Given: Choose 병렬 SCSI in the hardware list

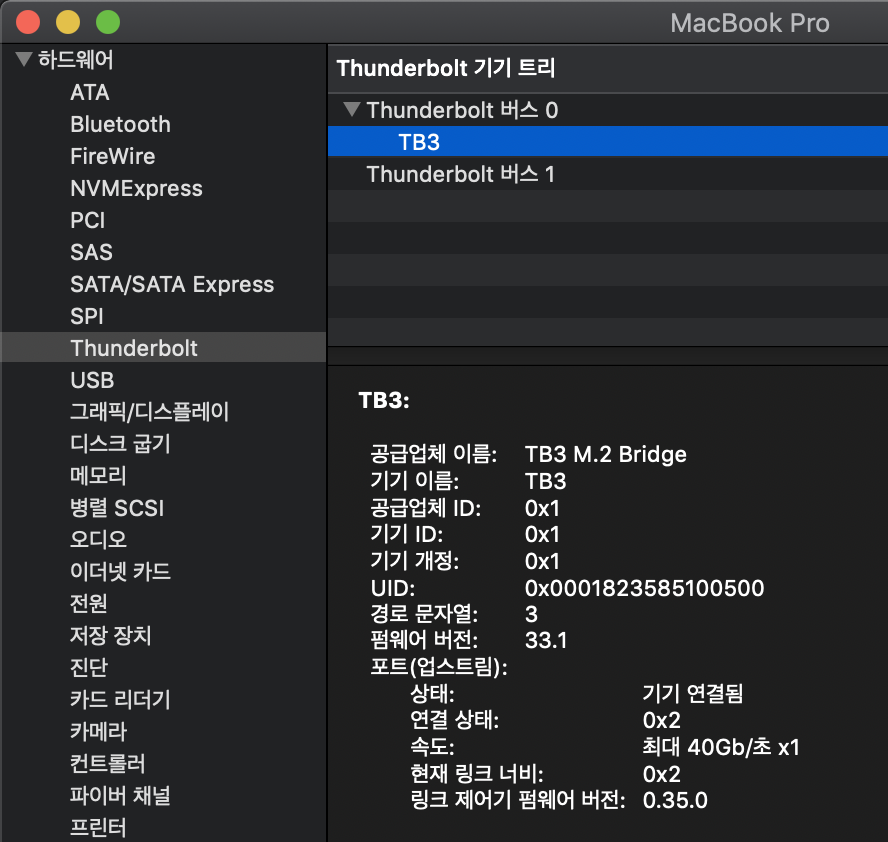Looking at the screenshot, I should (x=117, y=508).
